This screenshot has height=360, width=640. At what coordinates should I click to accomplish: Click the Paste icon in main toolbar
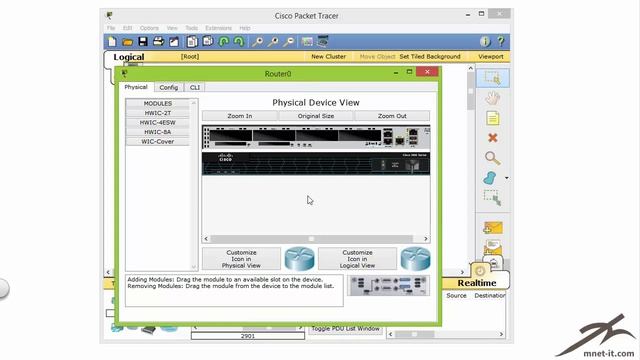pos(208,42)
